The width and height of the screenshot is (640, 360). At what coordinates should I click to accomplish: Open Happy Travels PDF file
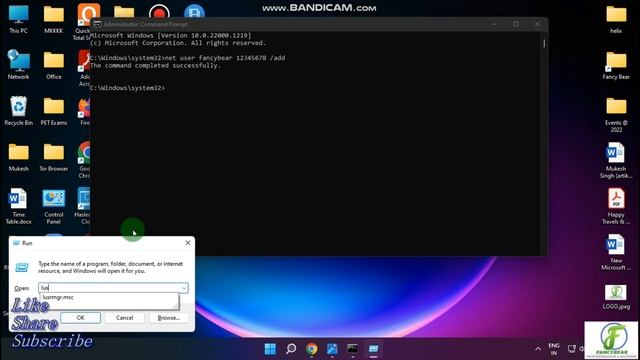(x=616, y=206)
